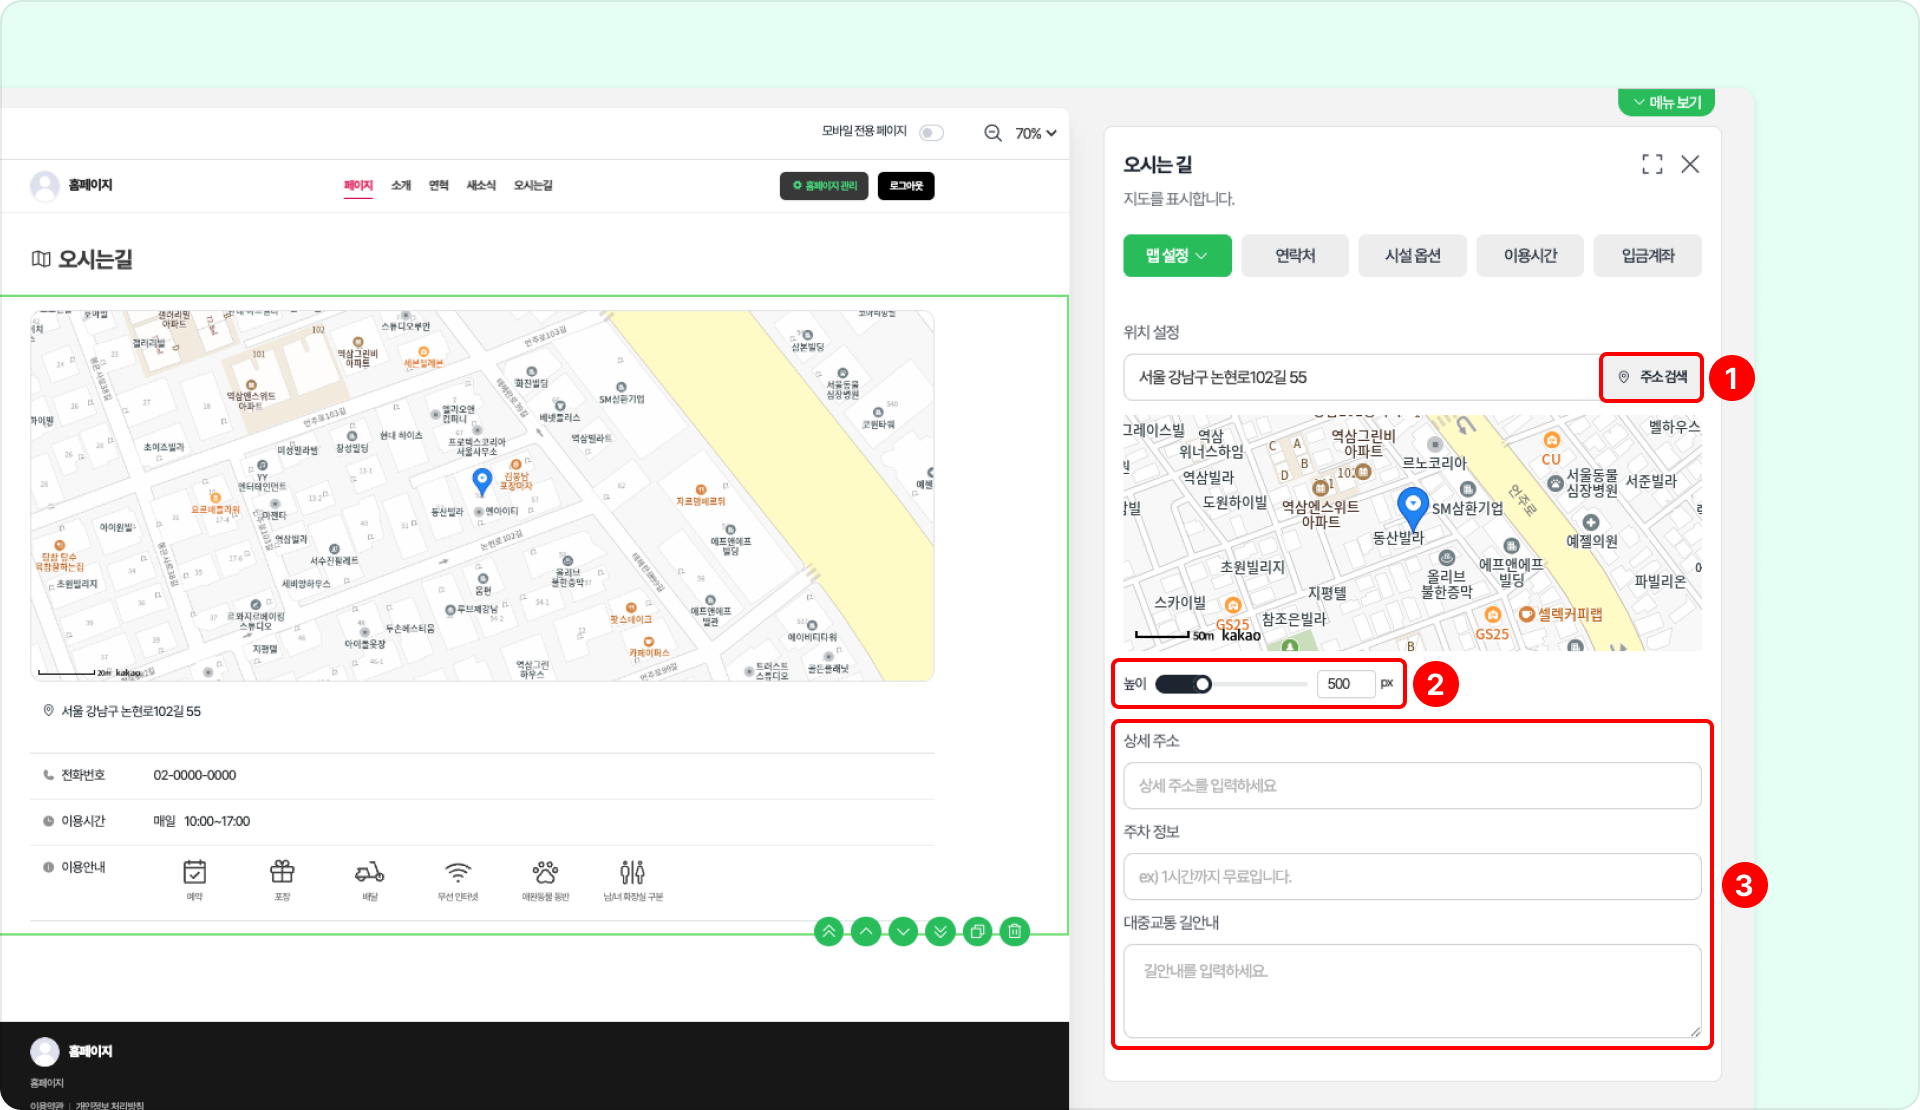
Task: Move section to the very top
Action: point(829,932)
